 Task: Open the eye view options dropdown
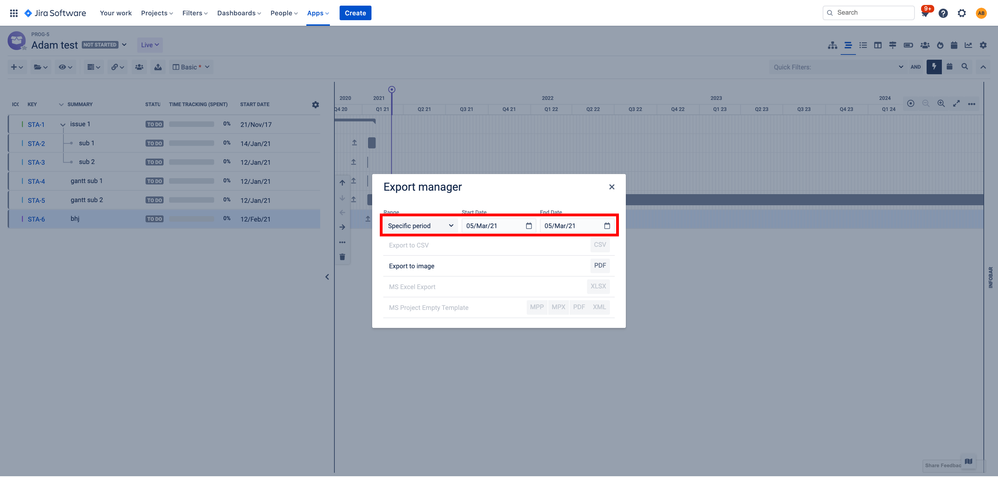pos(66,67)
